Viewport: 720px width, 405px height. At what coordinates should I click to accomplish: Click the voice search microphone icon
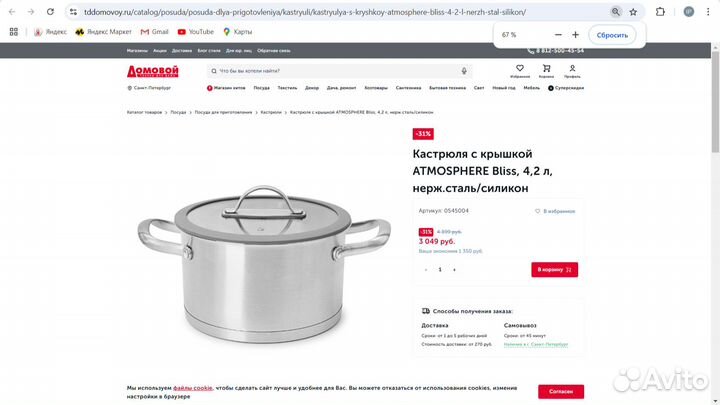tap(464, 71)
